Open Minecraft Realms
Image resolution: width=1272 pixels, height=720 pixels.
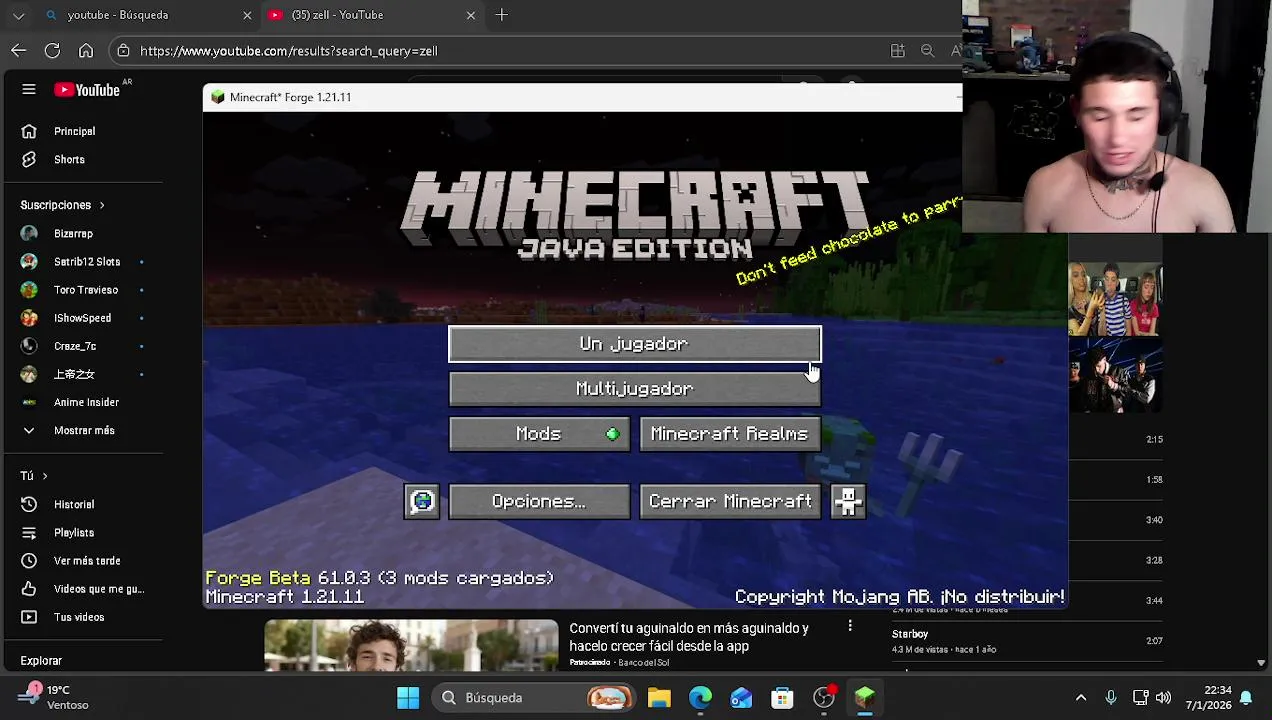click(x=730, y=434)
